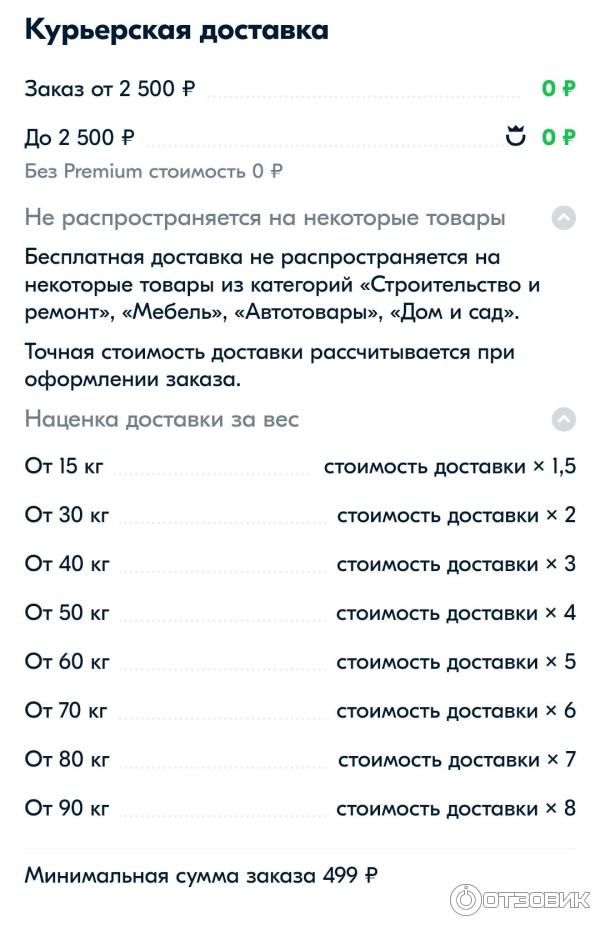Click the "Без Premium стоимость 0 ₽" note

[153, 171]
